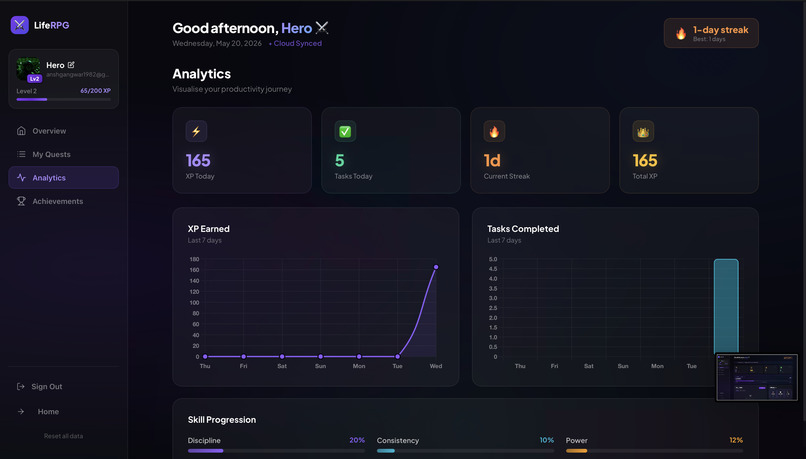Click the Reset all data link
Image resolution: width=806 pixels, height=459 pixels.
tap(63, 436)
